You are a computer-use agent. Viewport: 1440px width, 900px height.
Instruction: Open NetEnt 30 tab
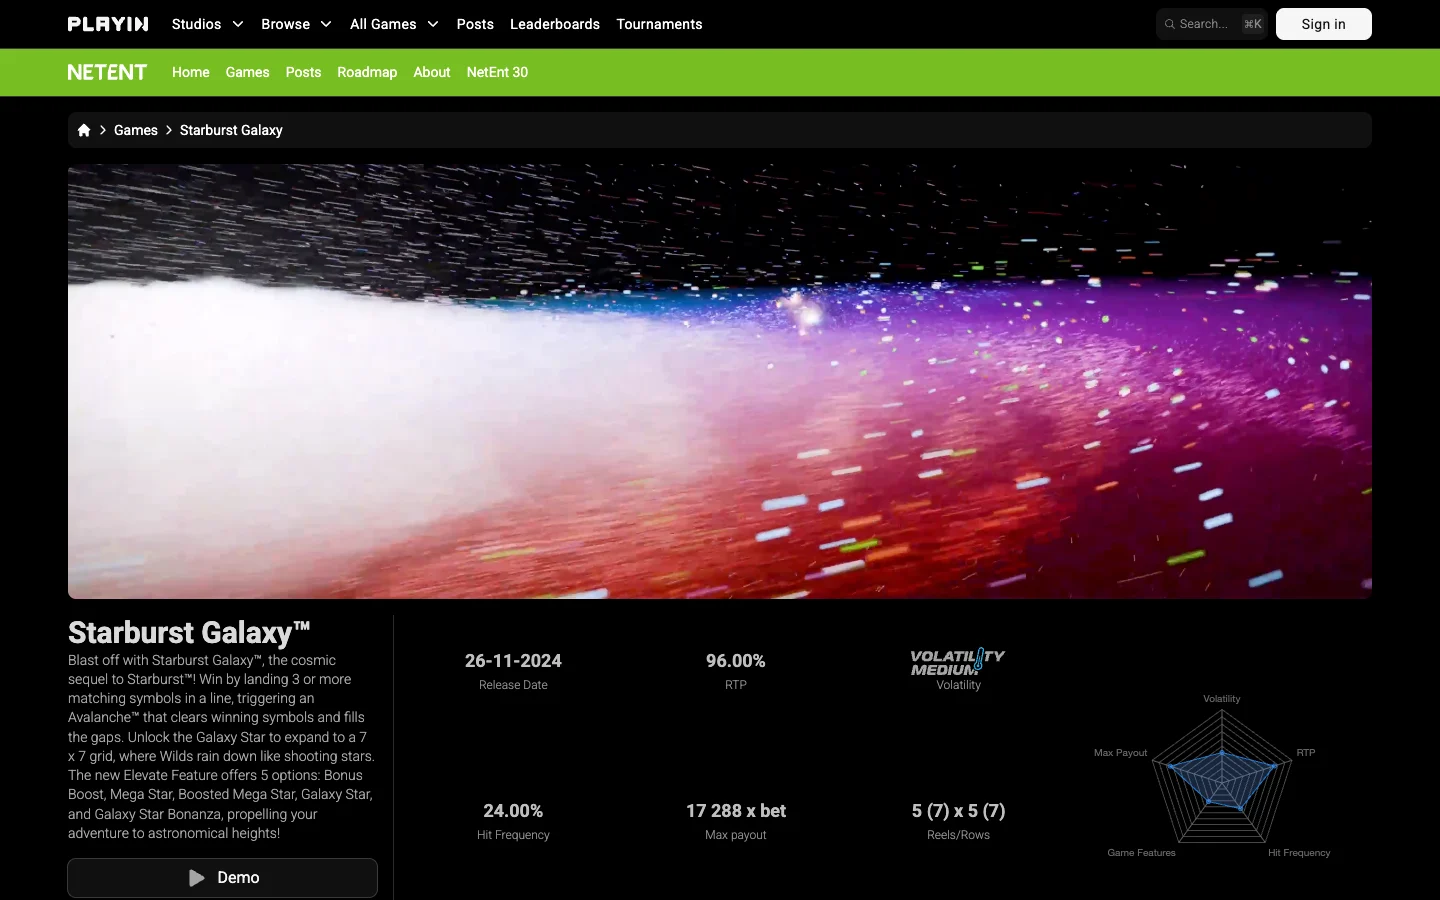coord(497,72)
